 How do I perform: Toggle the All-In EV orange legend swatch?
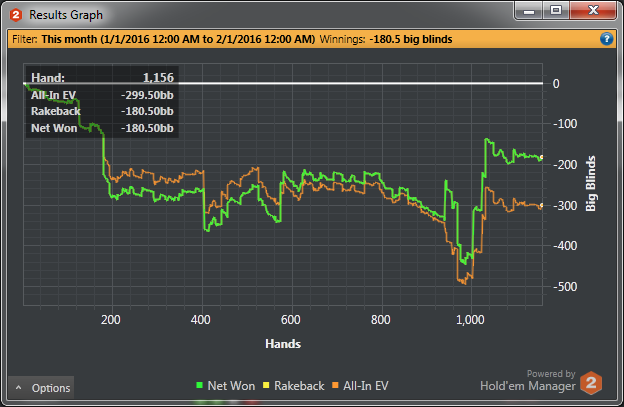coord(335,385)
